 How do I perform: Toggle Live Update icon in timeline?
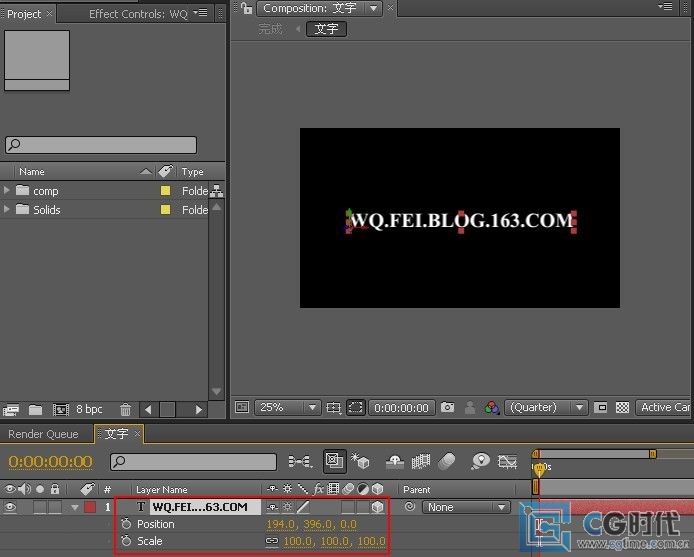coord(334,461)
